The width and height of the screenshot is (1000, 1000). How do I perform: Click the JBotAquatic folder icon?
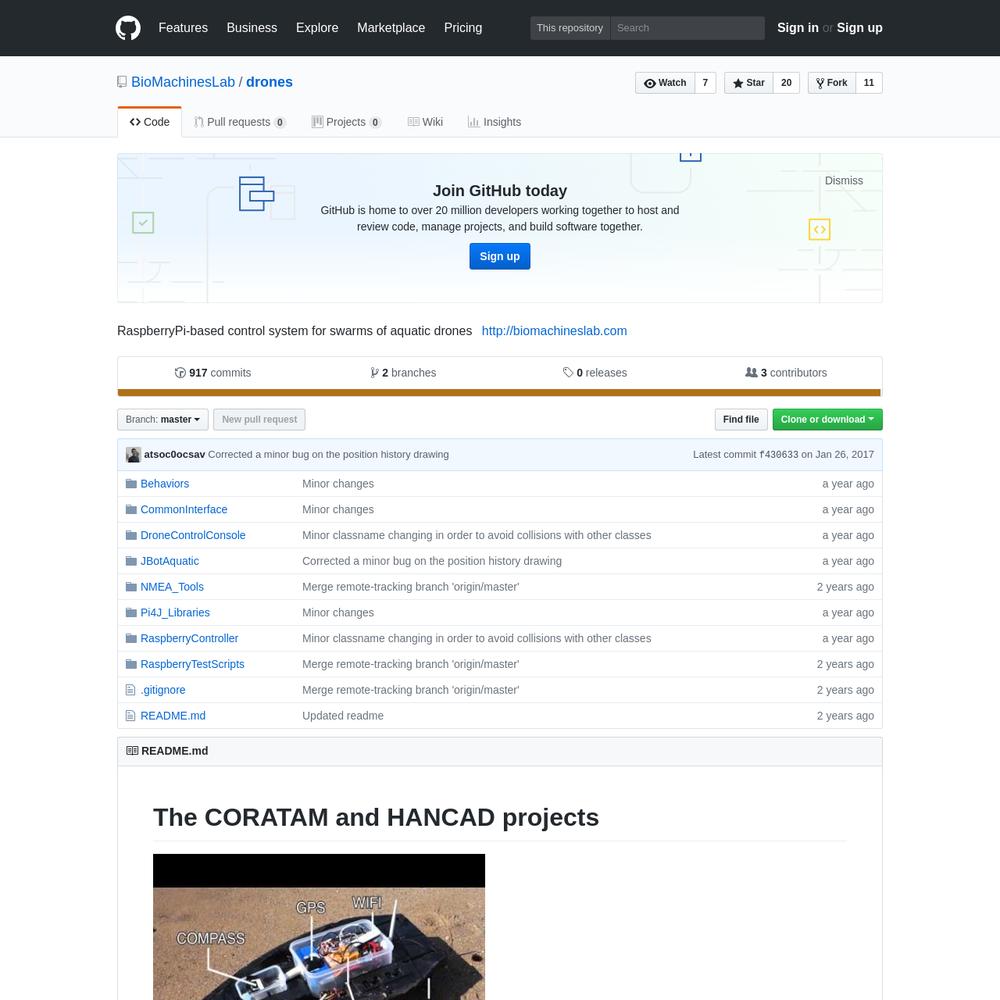pos(131,561)
